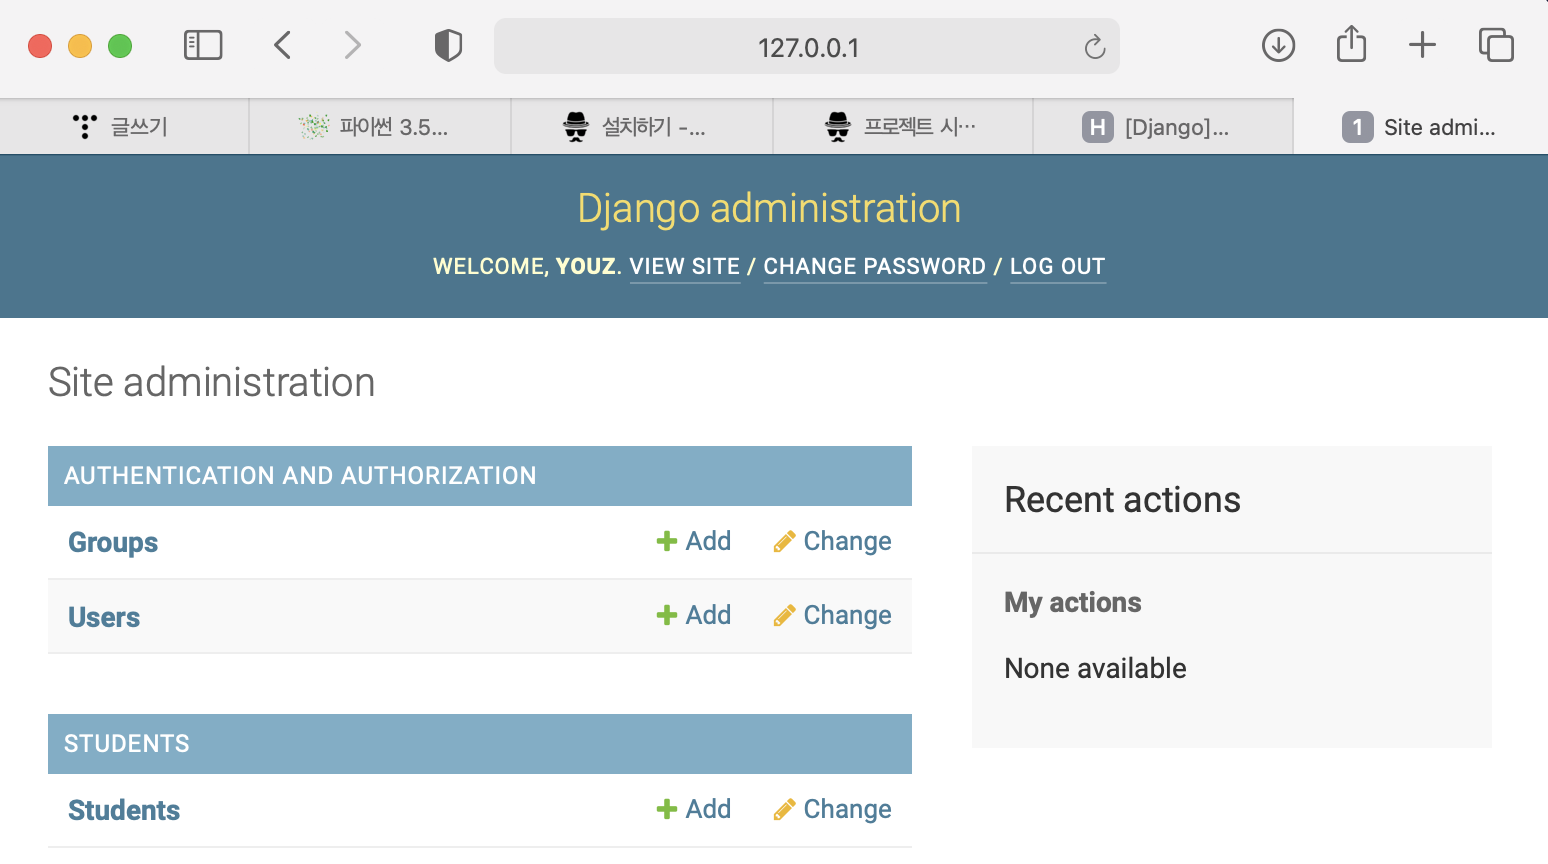Image resolution: width=1548 pixels, height=864 pixels.
Task: Click the Site admin tab favicon
Action: (x=1357, y=127)
